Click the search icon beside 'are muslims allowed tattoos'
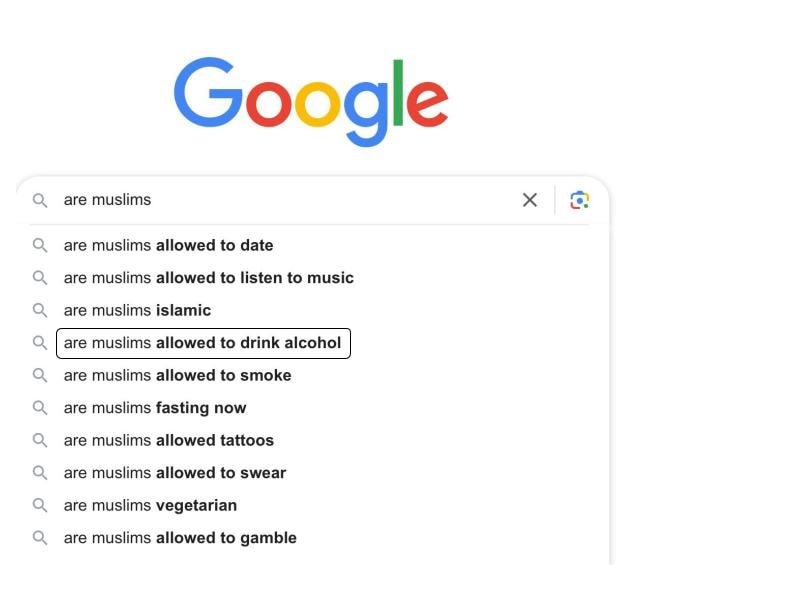The height and width of the screenshot is (600, 800). click(40, 440)
